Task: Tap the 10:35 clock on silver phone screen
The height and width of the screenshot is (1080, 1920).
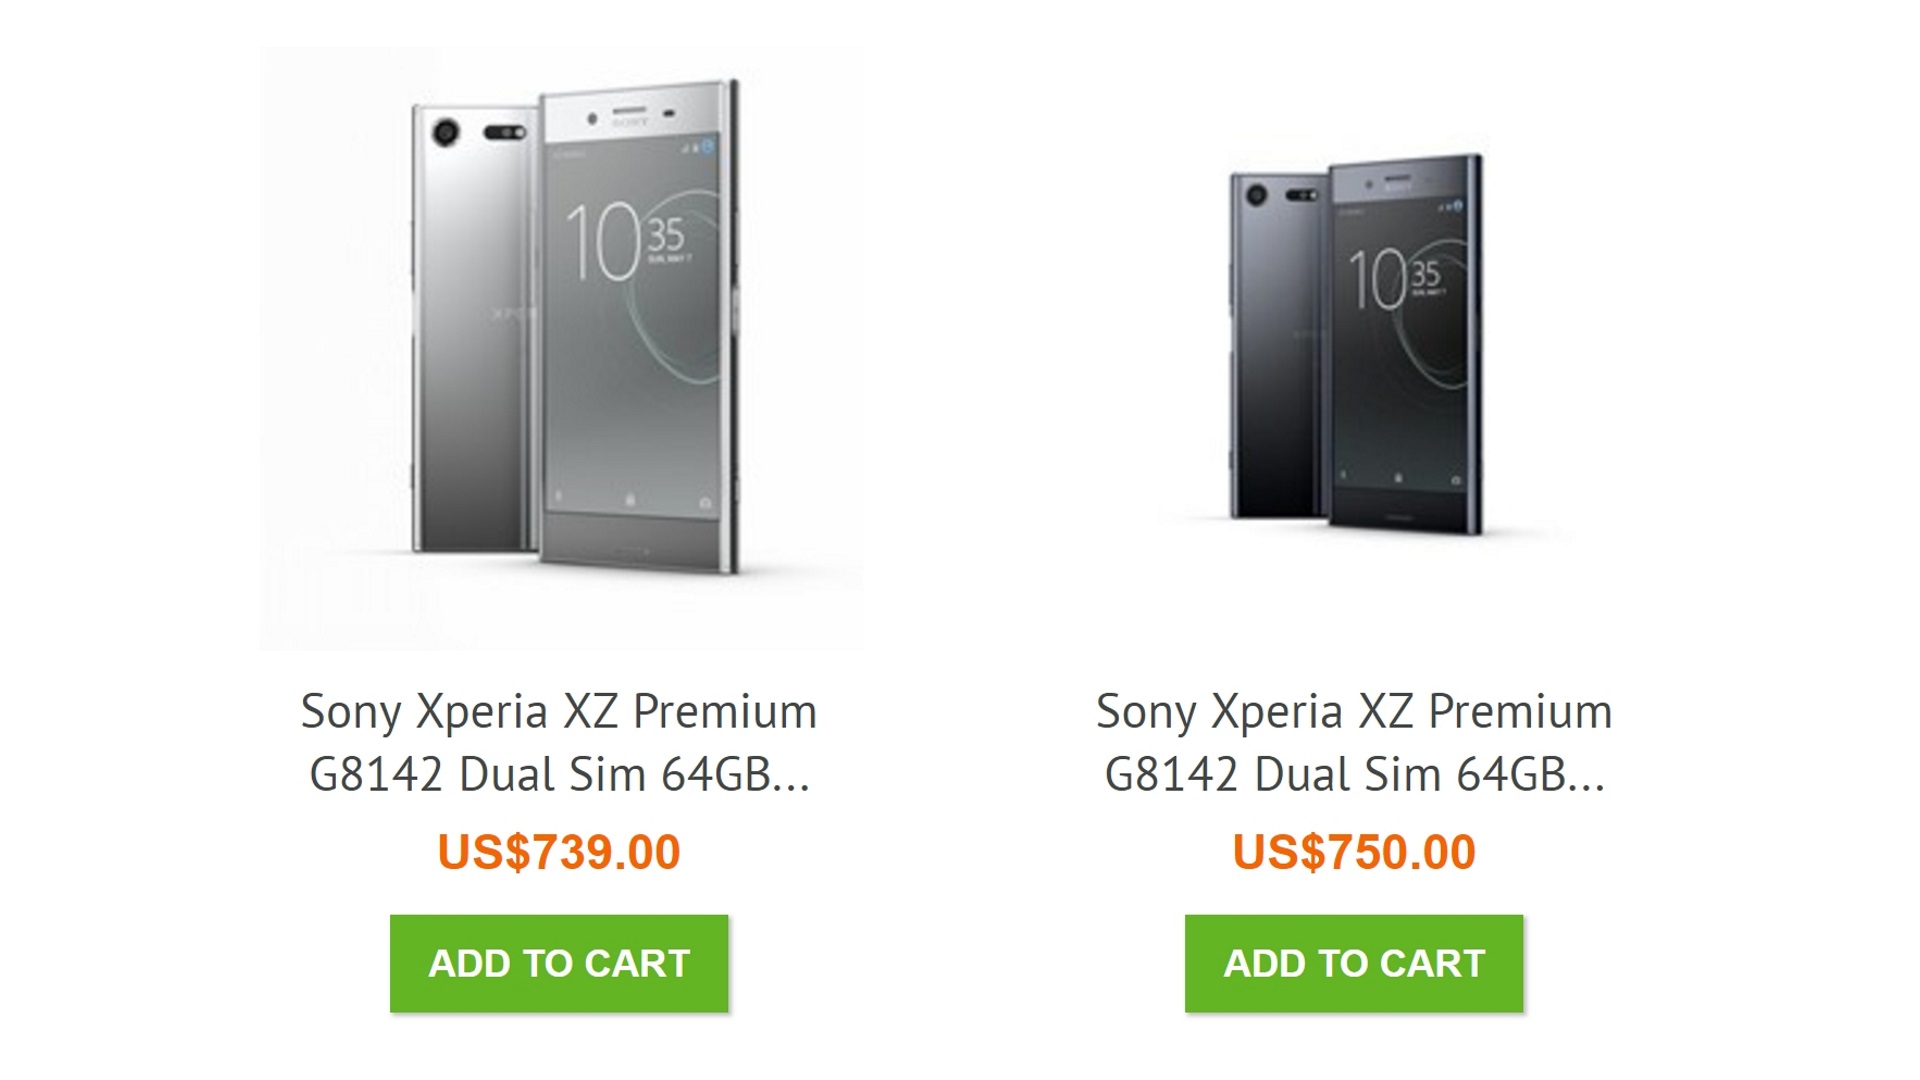Action: 625,241
